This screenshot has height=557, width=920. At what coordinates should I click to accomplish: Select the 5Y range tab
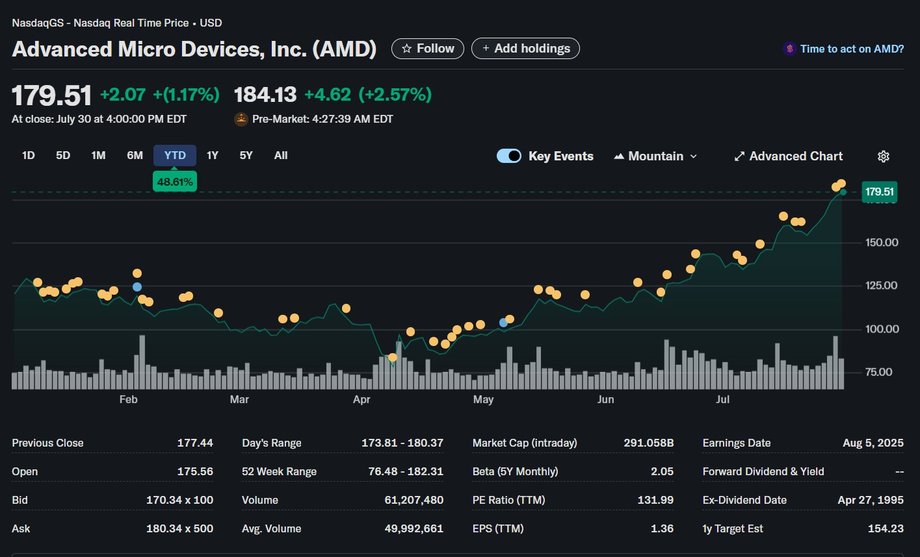246,156
